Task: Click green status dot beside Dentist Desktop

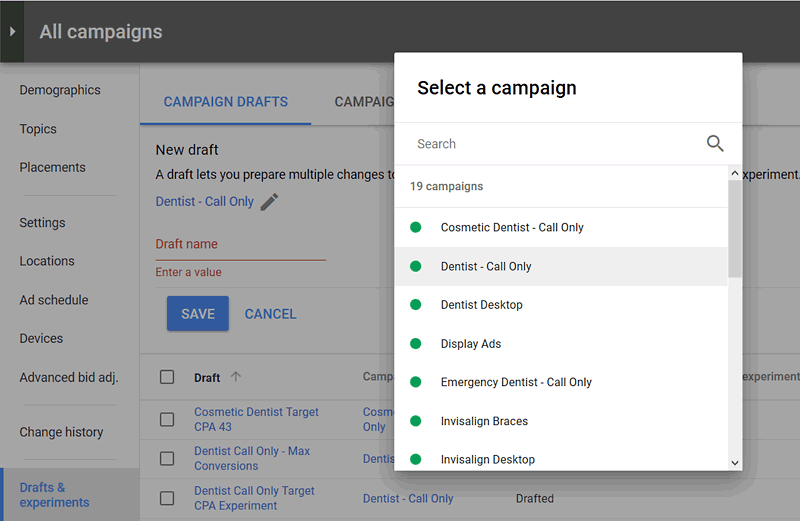Action: tap(416, 305)
